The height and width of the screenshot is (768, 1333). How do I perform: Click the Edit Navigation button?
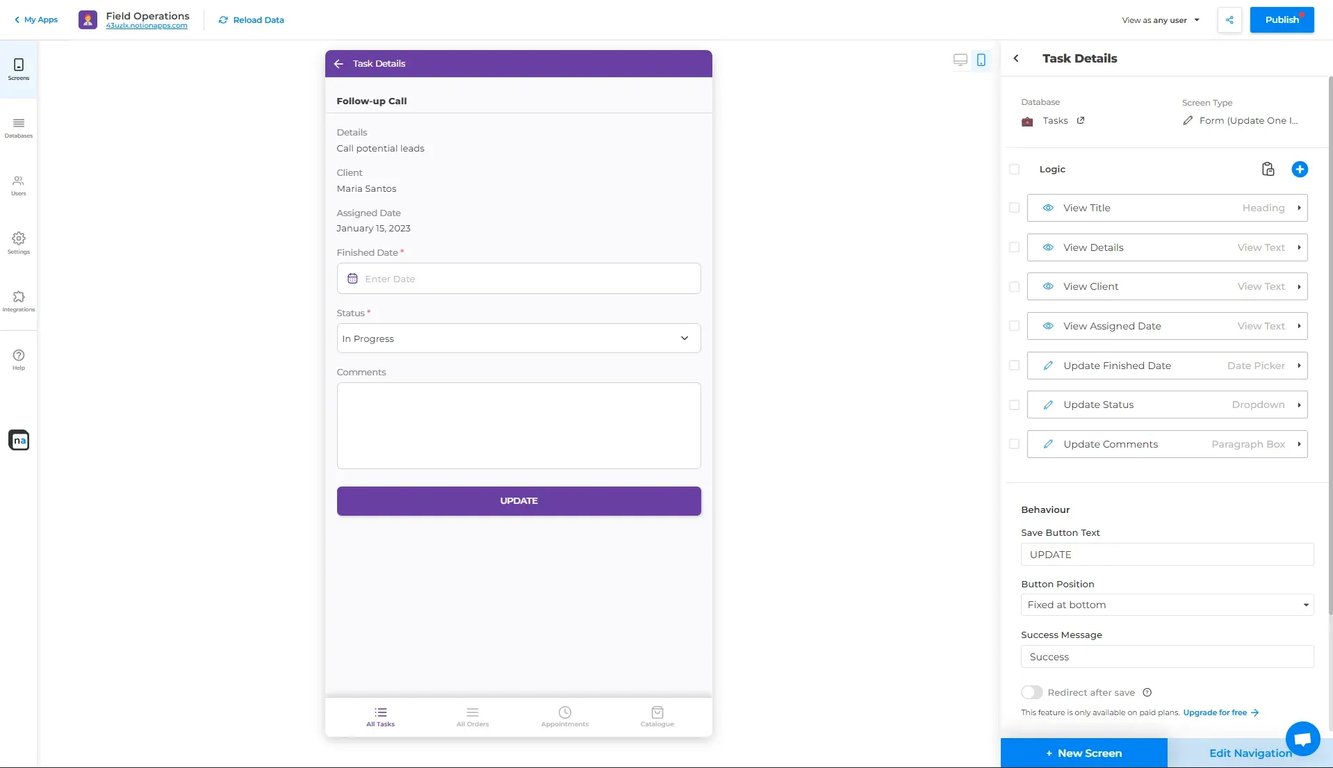pyautogui.click(x=1250, y=753)
